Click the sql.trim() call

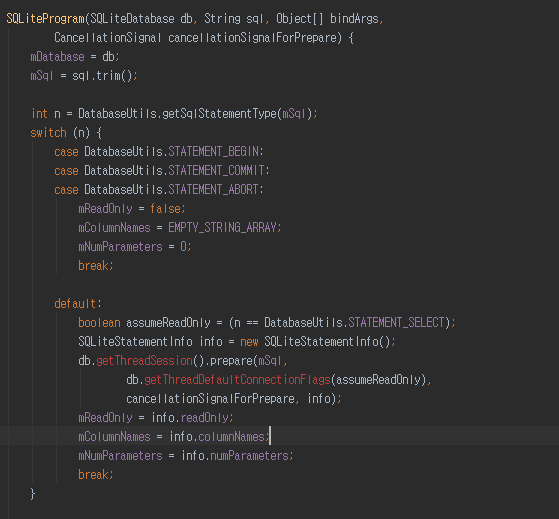click(x=102, y=76)
